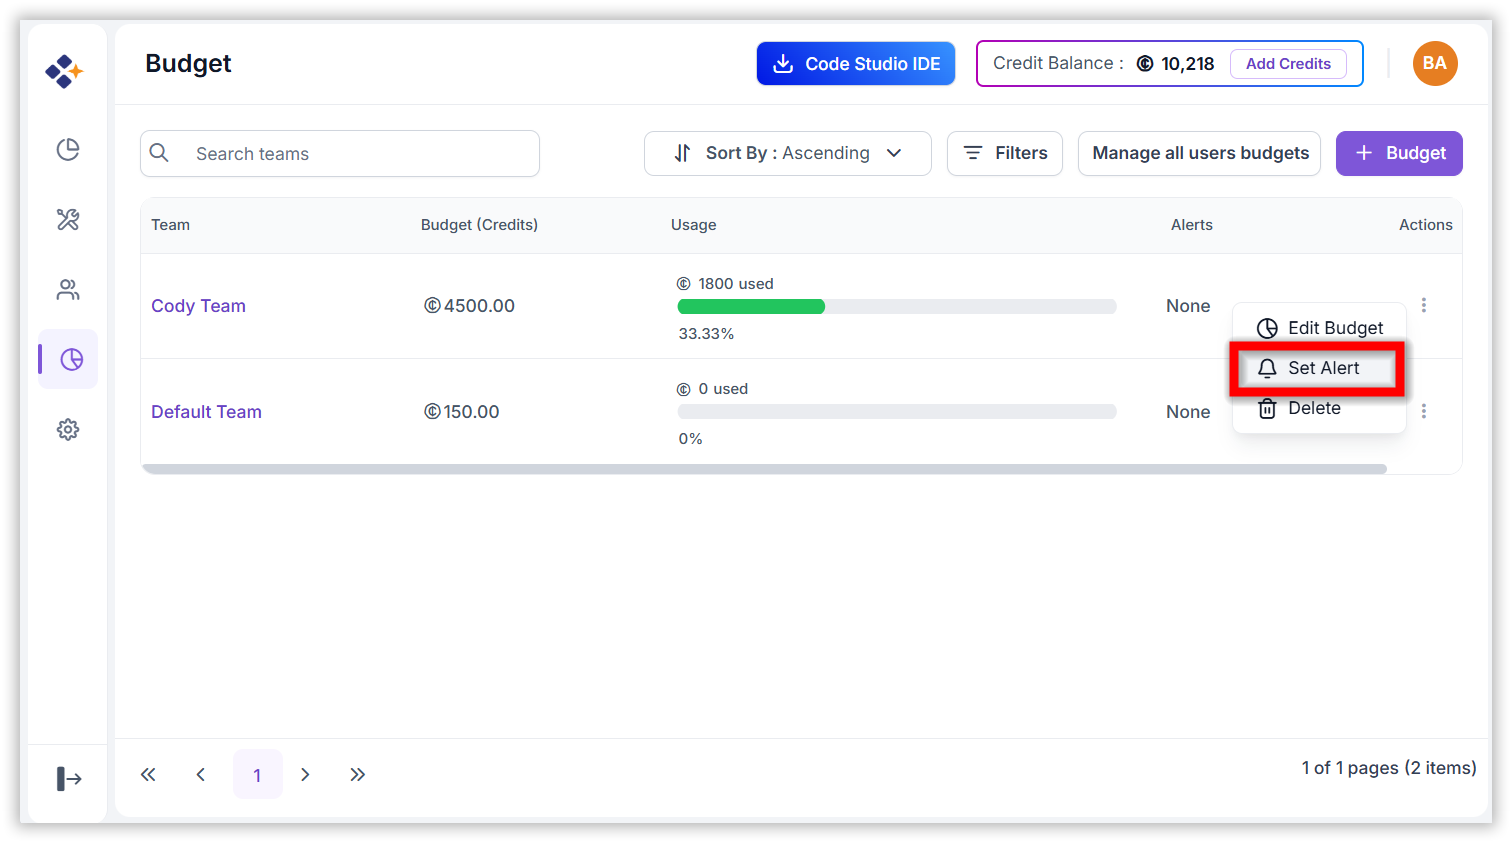This screenshot has width=1512, height=843.
Task: Click the app logo in the sidebar
Action: pos(64,71)
